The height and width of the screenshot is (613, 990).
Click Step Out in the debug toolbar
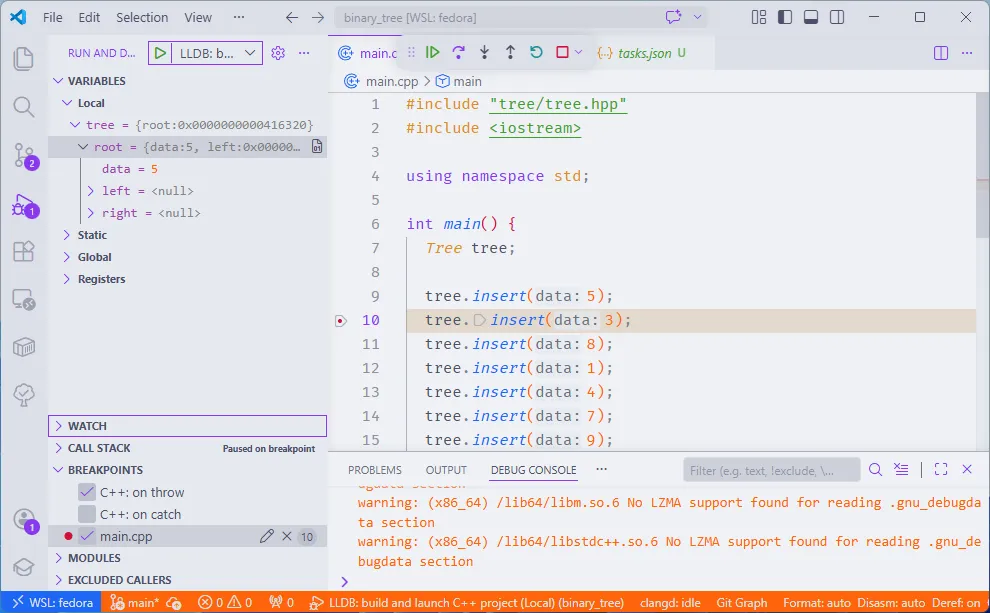[510, 52]
